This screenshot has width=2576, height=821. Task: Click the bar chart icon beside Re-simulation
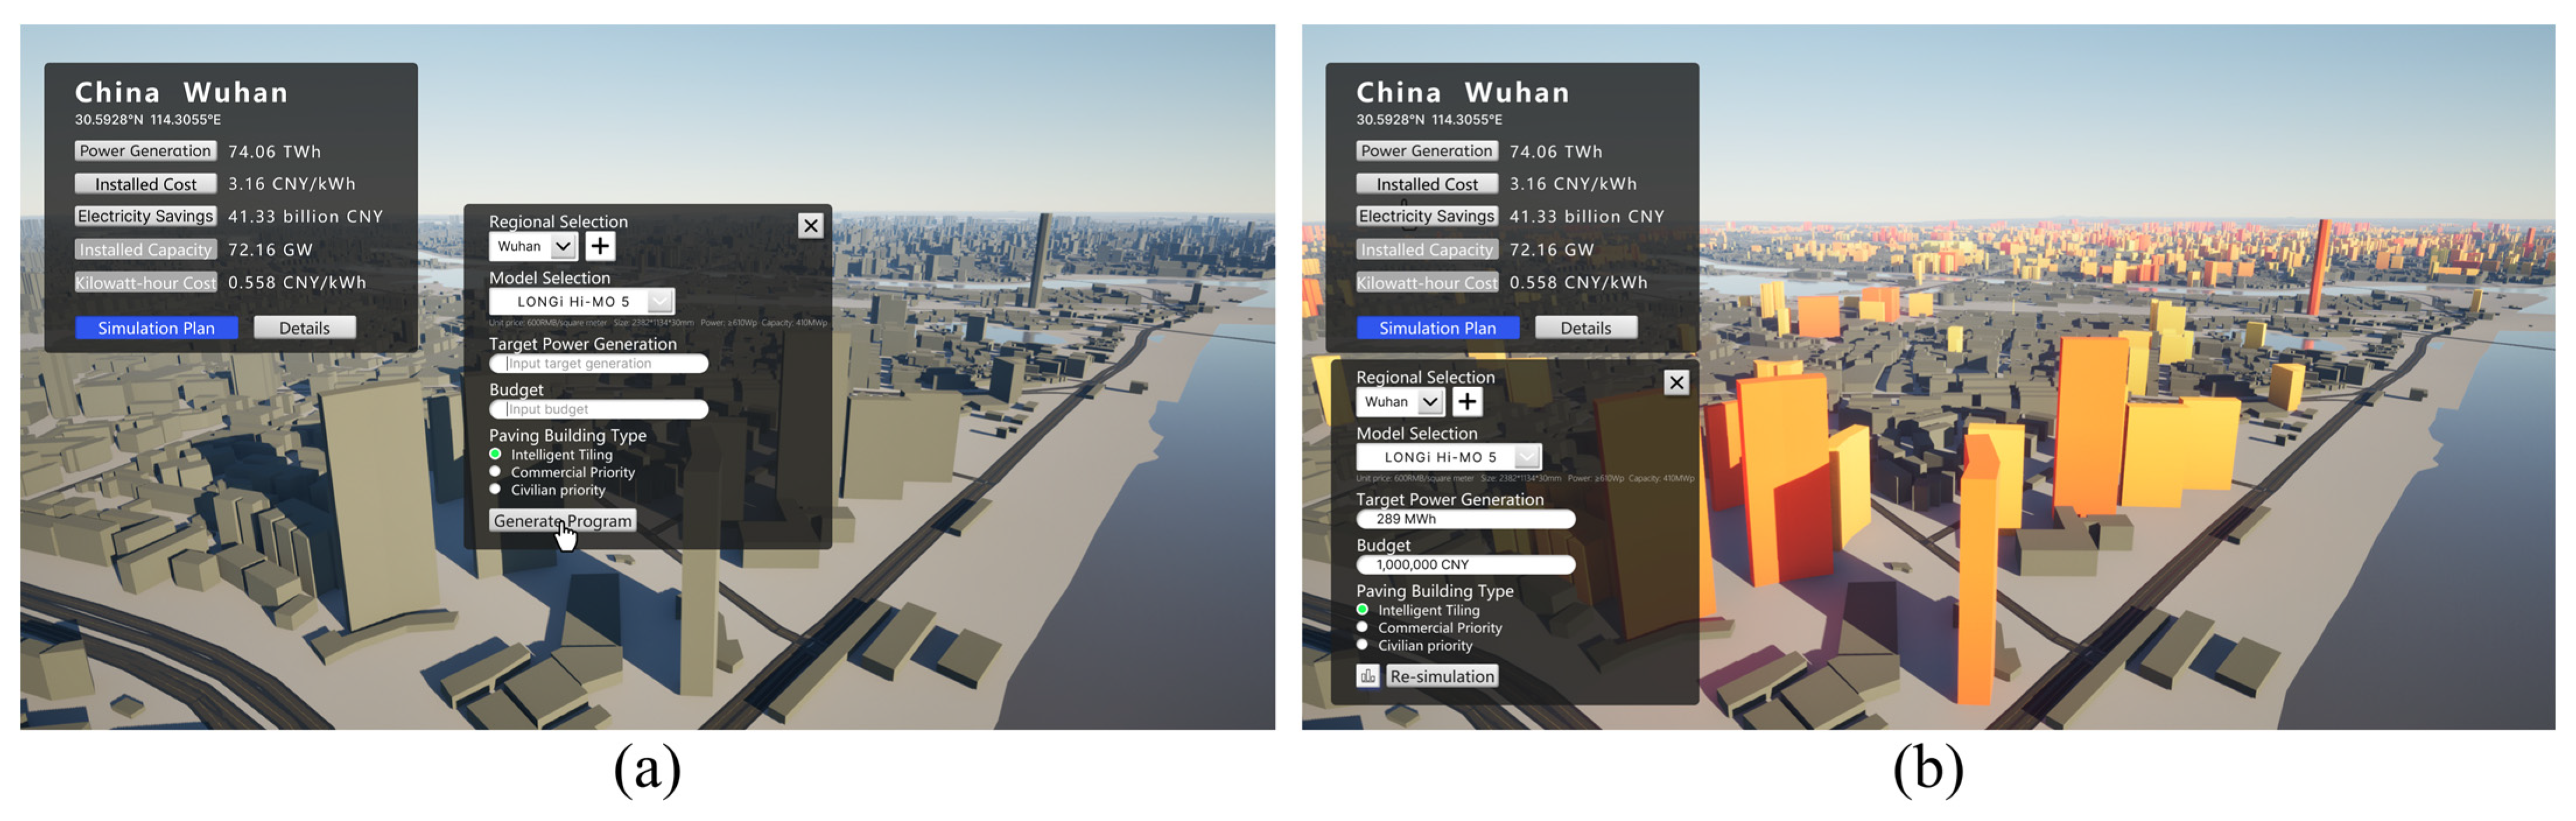tap(1367, 676)
